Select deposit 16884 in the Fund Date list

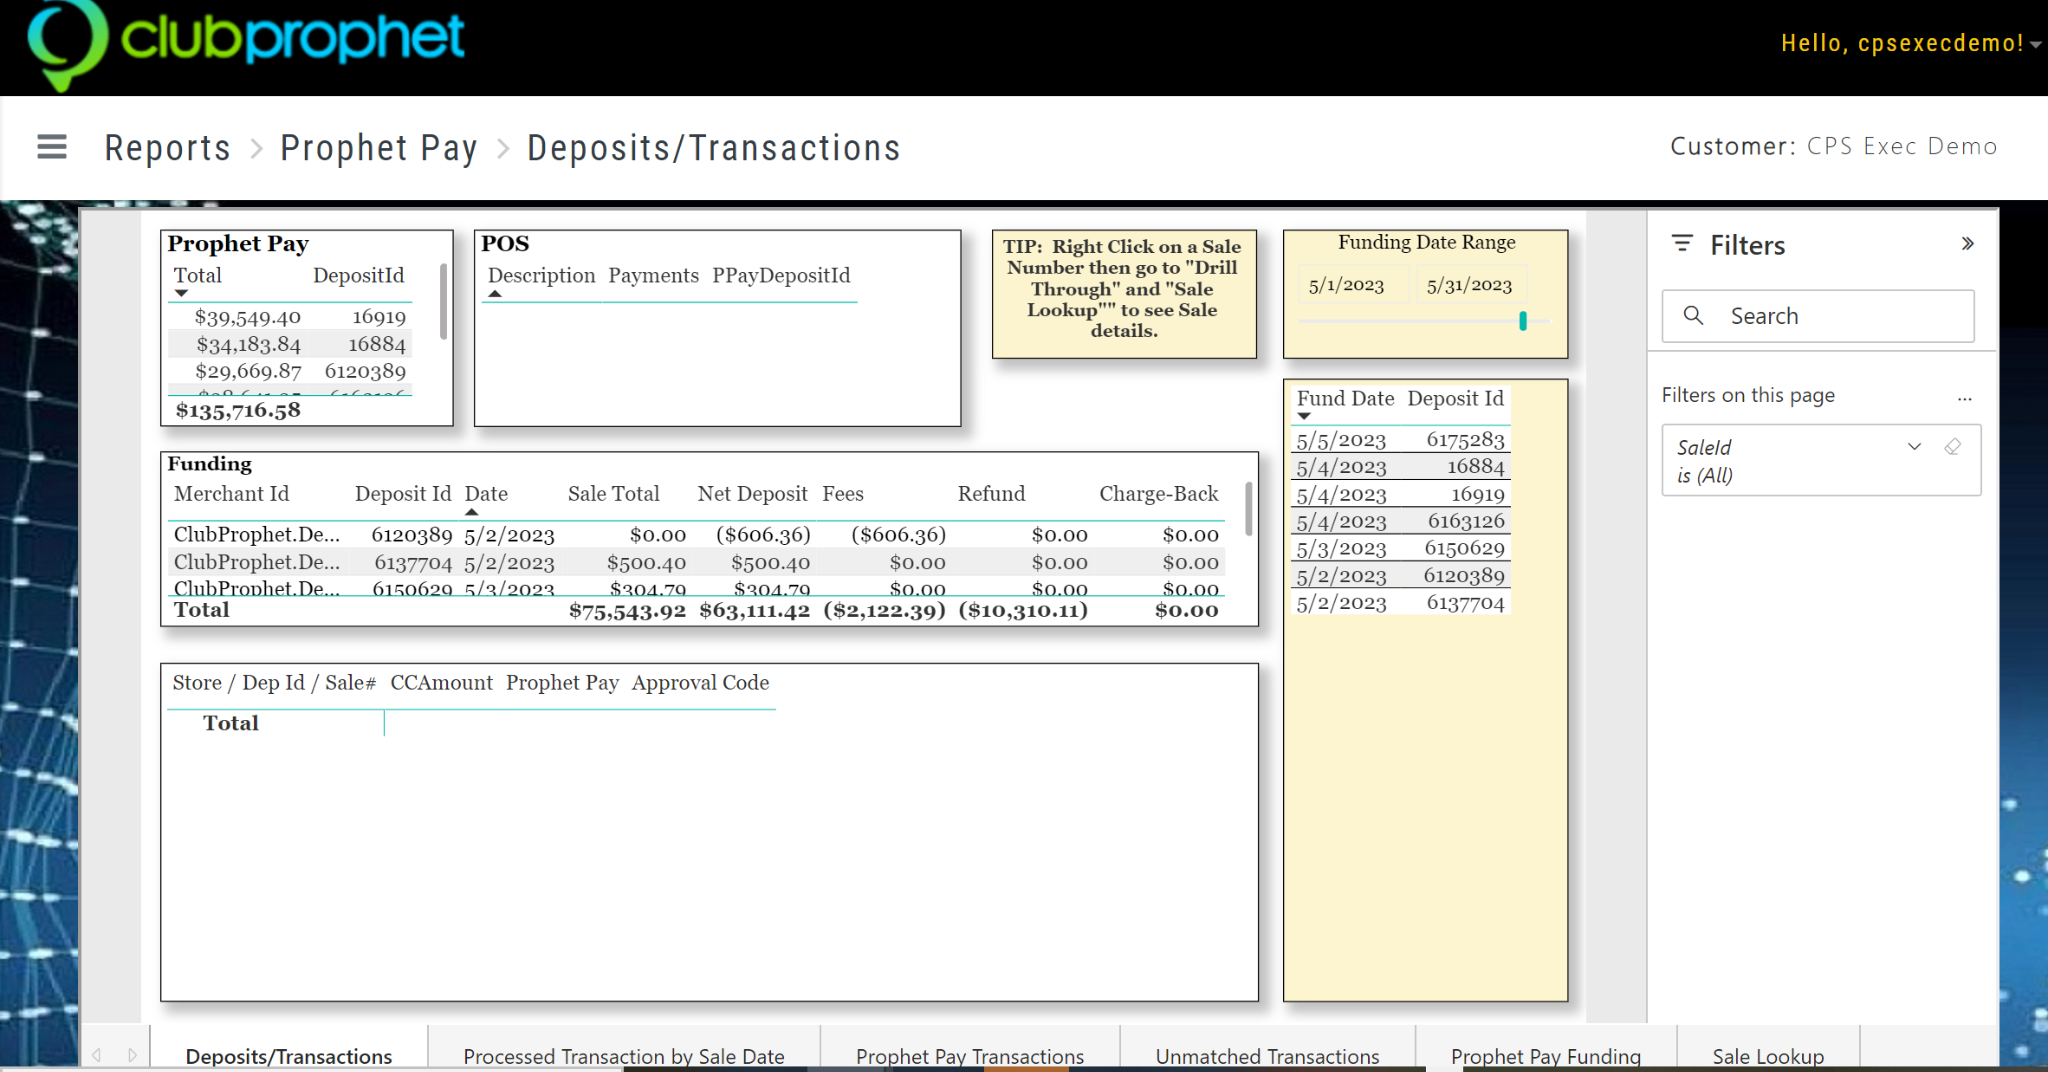[x=1400, y=467]
